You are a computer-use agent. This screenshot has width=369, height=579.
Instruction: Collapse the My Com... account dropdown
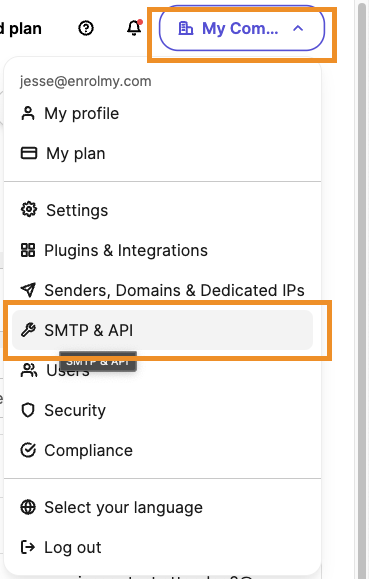[242, 28]
